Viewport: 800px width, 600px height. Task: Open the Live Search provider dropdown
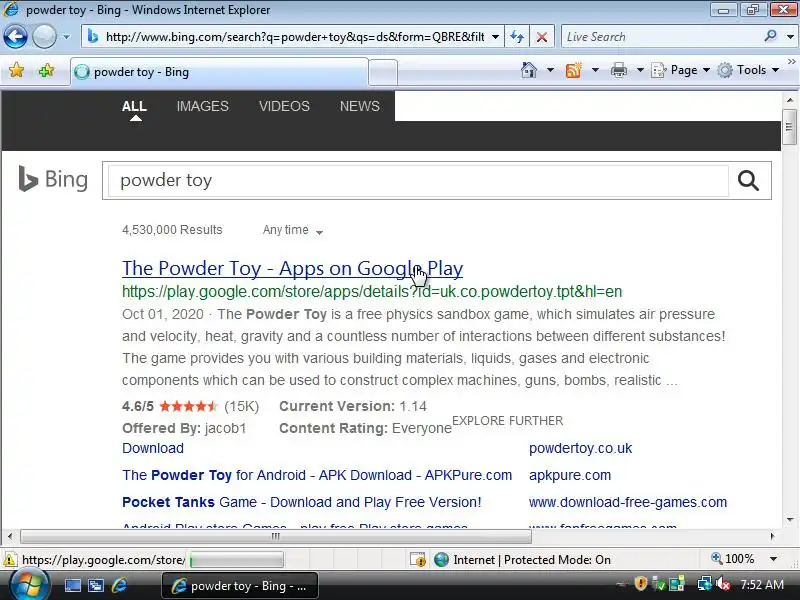[x=790, y=37]
